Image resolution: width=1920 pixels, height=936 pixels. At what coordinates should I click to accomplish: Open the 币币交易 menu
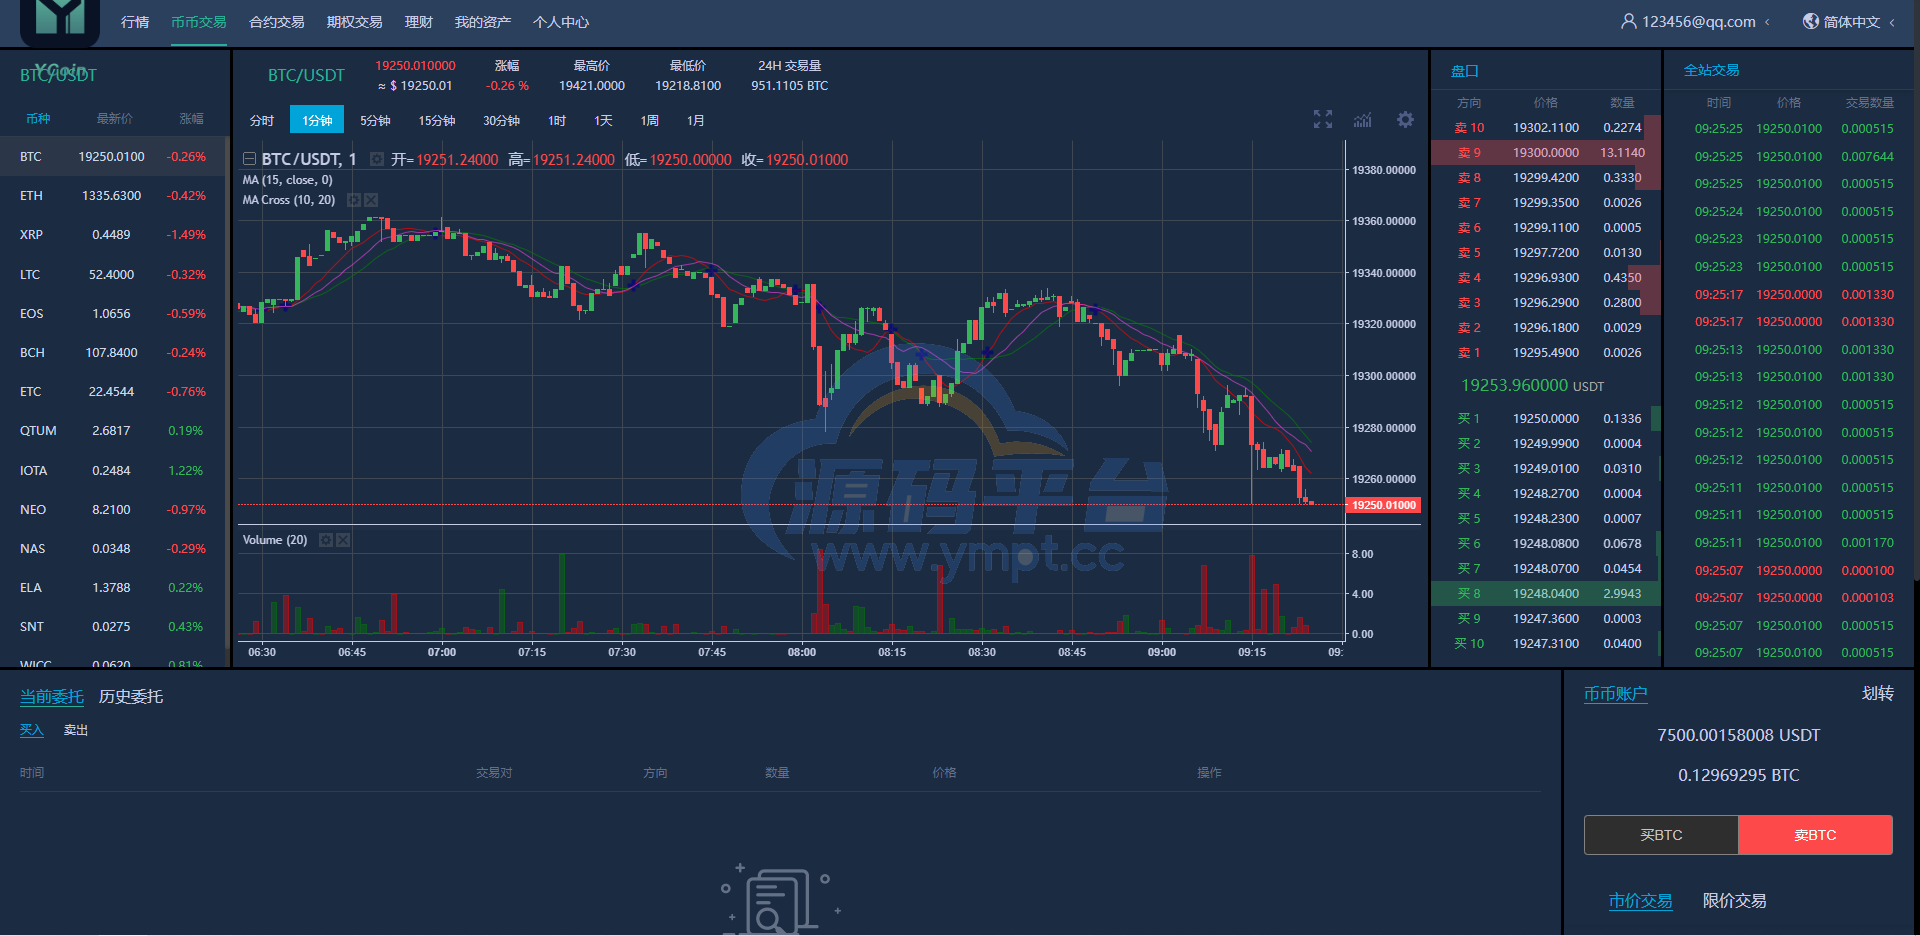click(x=199, y=22)
